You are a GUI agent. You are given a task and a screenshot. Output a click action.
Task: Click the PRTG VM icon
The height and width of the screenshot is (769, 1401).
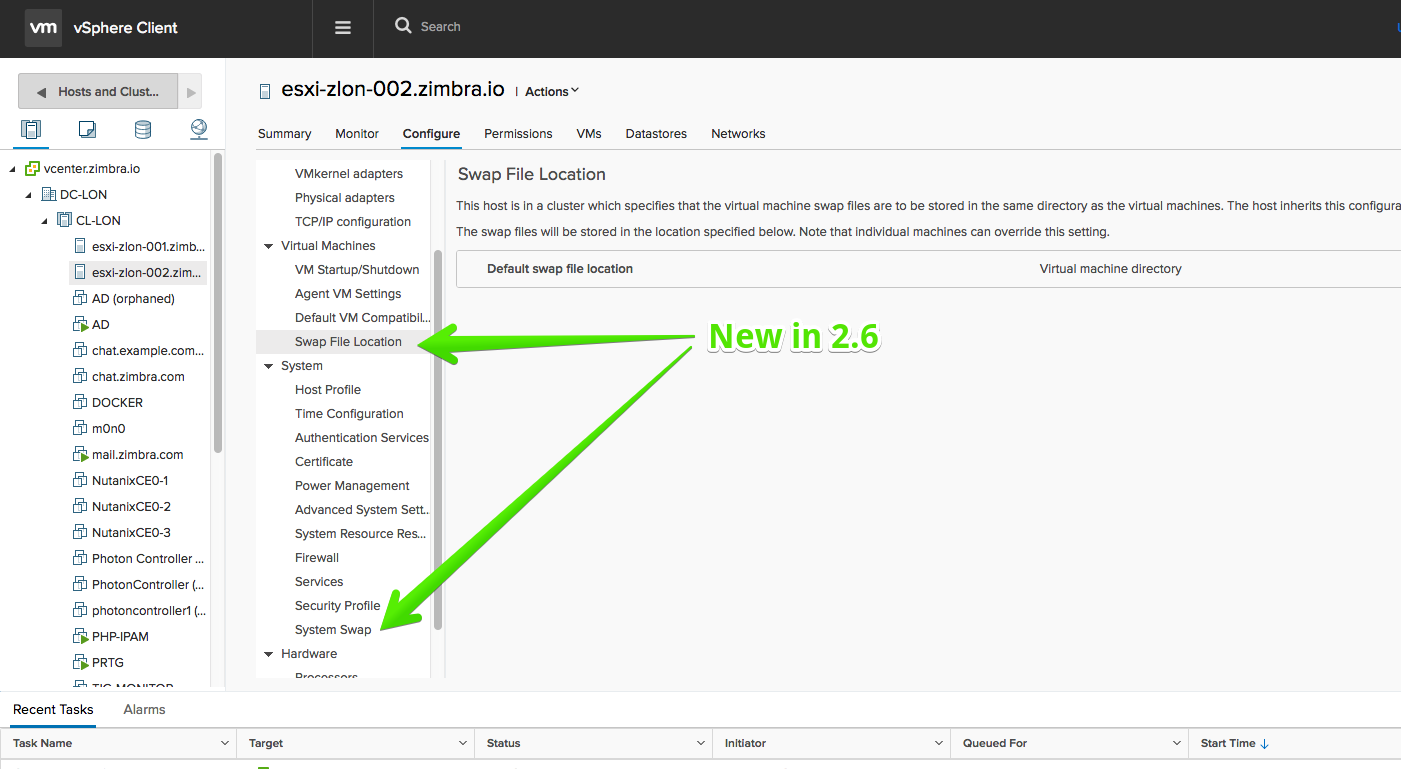[81, 663]
